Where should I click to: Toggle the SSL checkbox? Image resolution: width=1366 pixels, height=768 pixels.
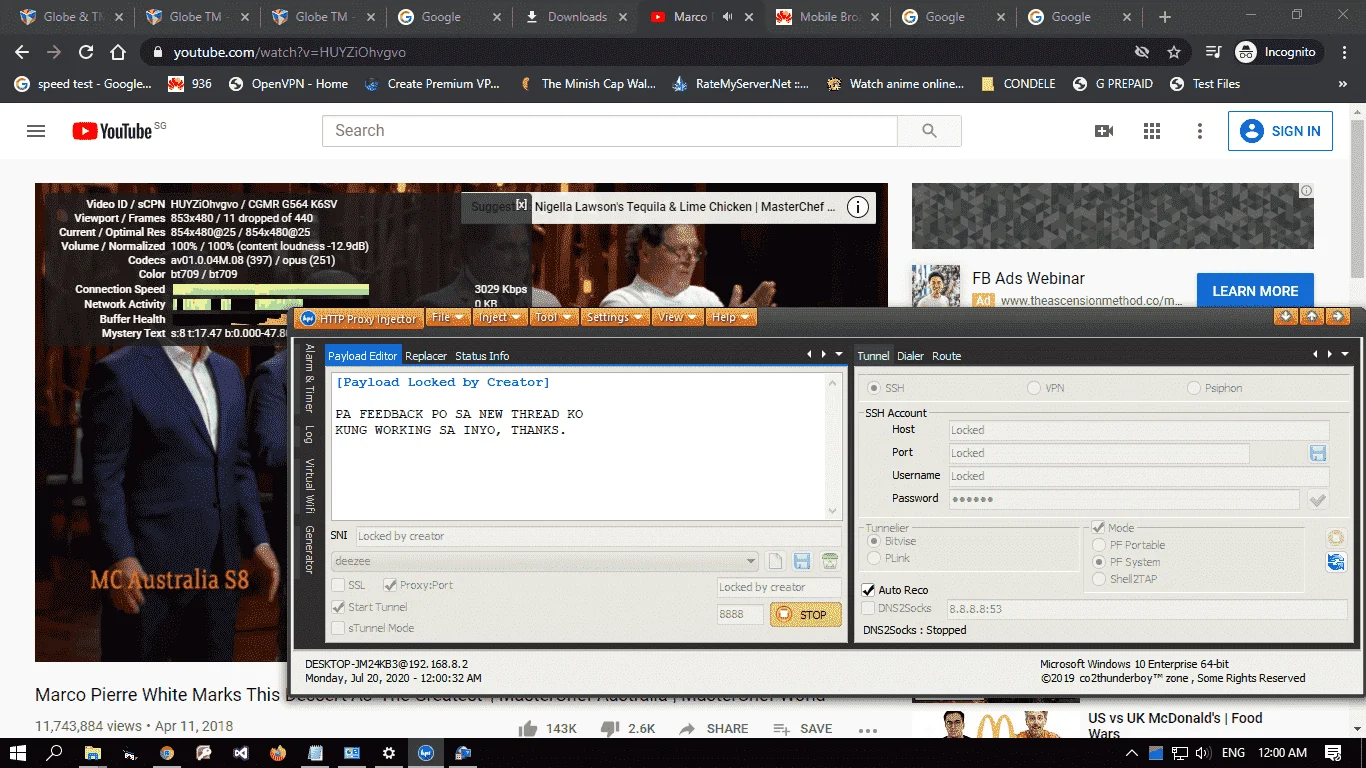coord(339,585)
